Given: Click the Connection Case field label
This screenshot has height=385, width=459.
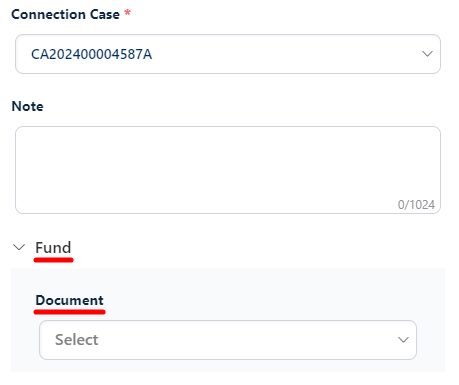Looking at the screenshot, I should (x=65, y=14).
